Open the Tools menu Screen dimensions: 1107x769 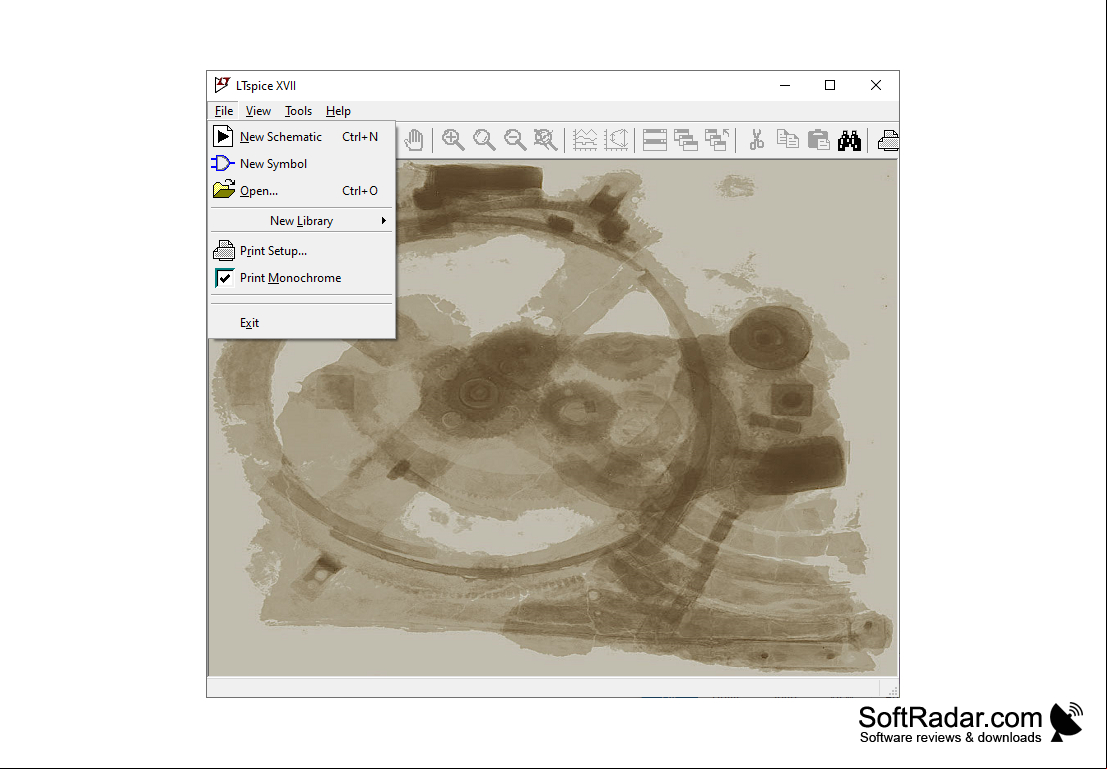pyautogui.click(x=299, y=111)
